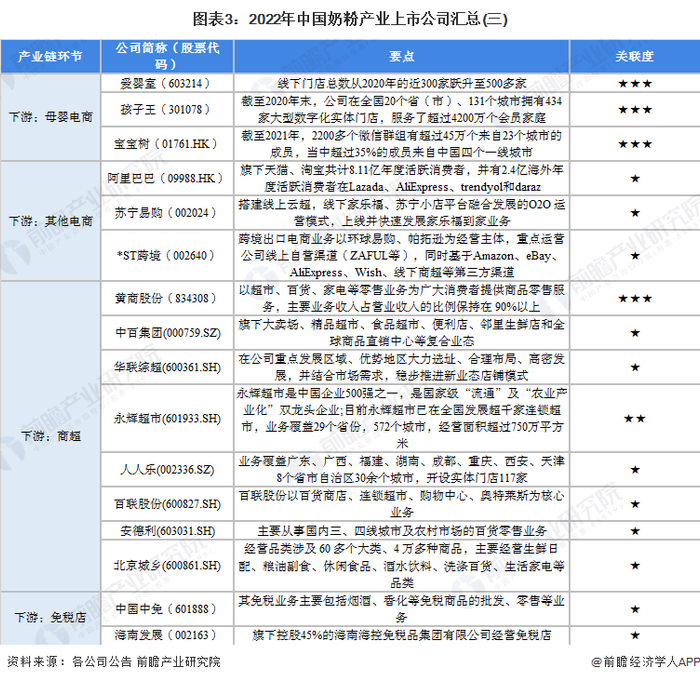700x681 pixels.
Task: Click one-star rating for 阿里巴巴 row
Action: click(x=635, y=179)
